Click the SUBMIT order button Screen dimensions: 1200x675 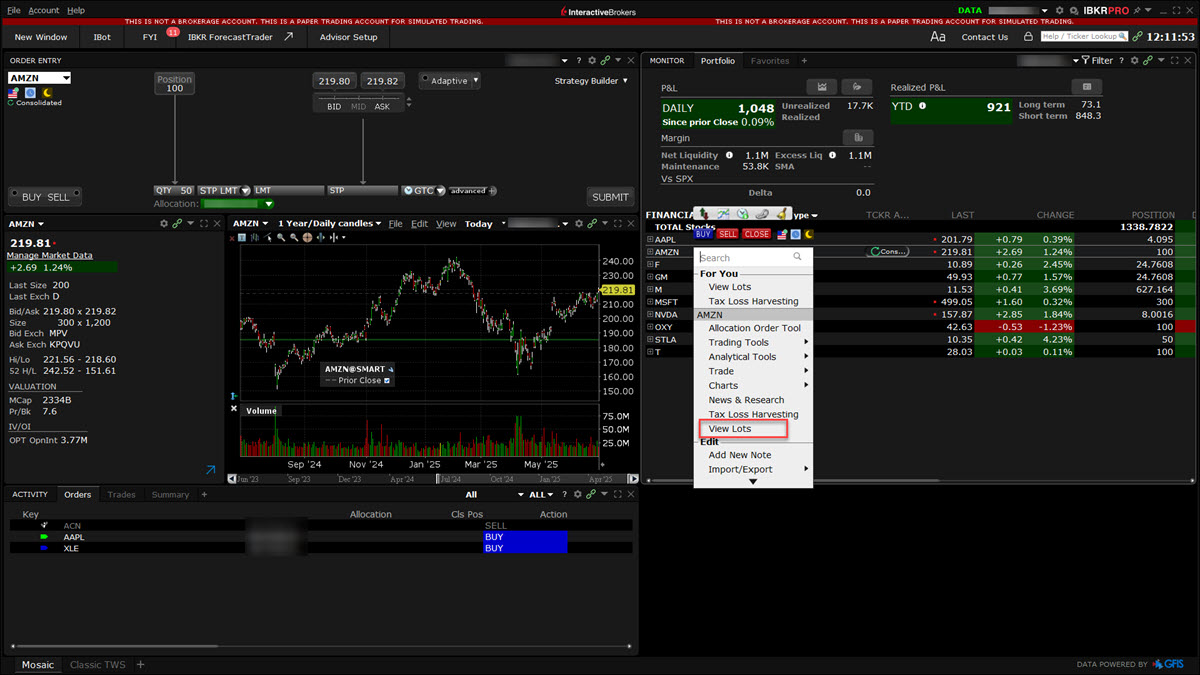pyautogui.click(x=610, y=197)
